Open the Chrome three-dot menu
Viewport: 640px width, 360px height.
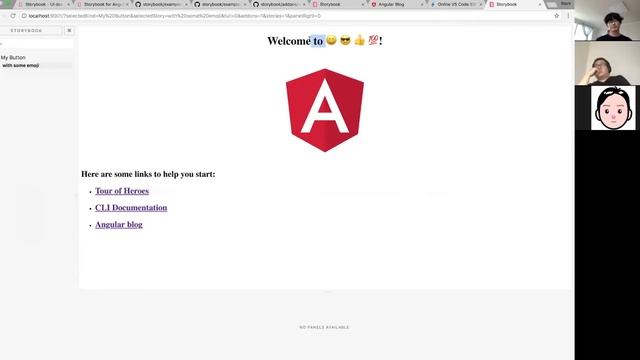click(568, 16)
